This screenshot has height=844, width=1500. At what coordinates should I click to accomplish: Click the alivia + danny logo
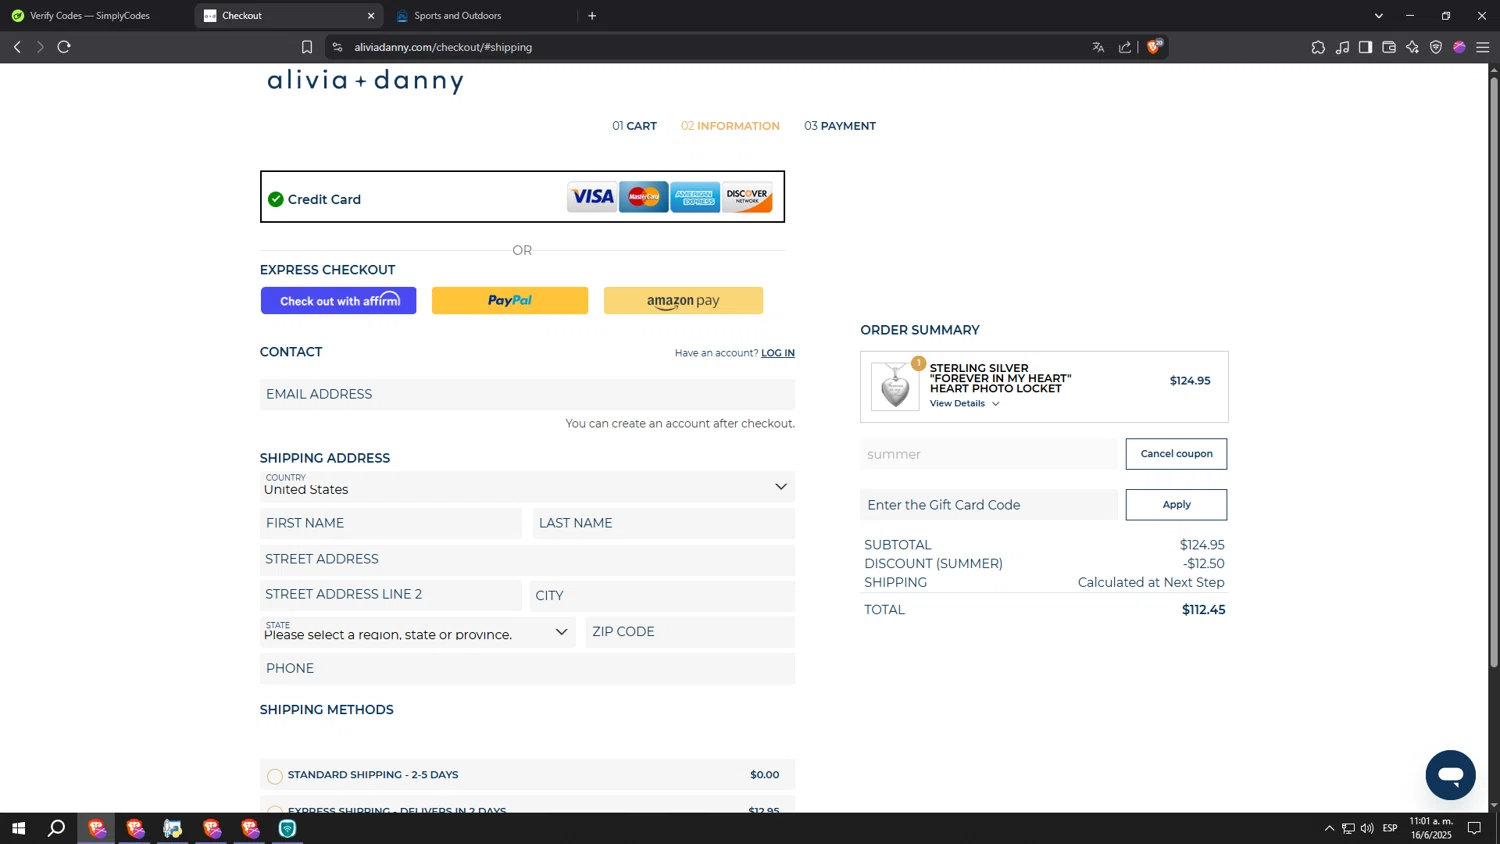[366, 81]
